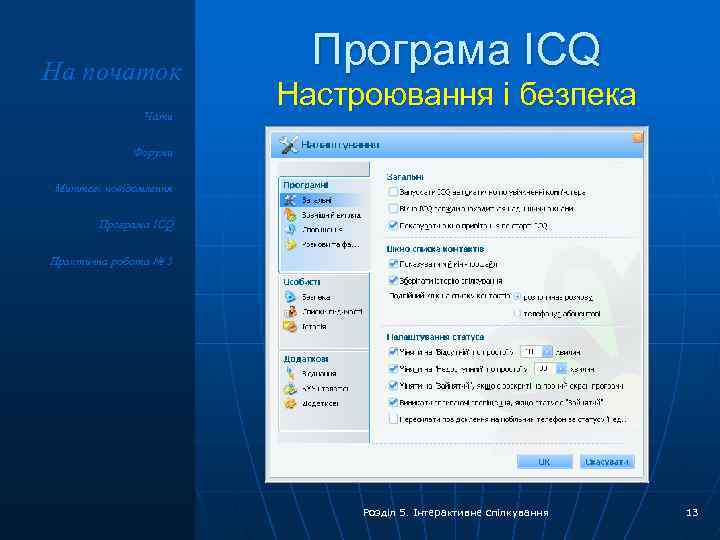This screenshot has height=540, width=720.
Task: Click footer text 'Розділ 5. Інтерактивне спілкування'
Action: tap(456, 512)
